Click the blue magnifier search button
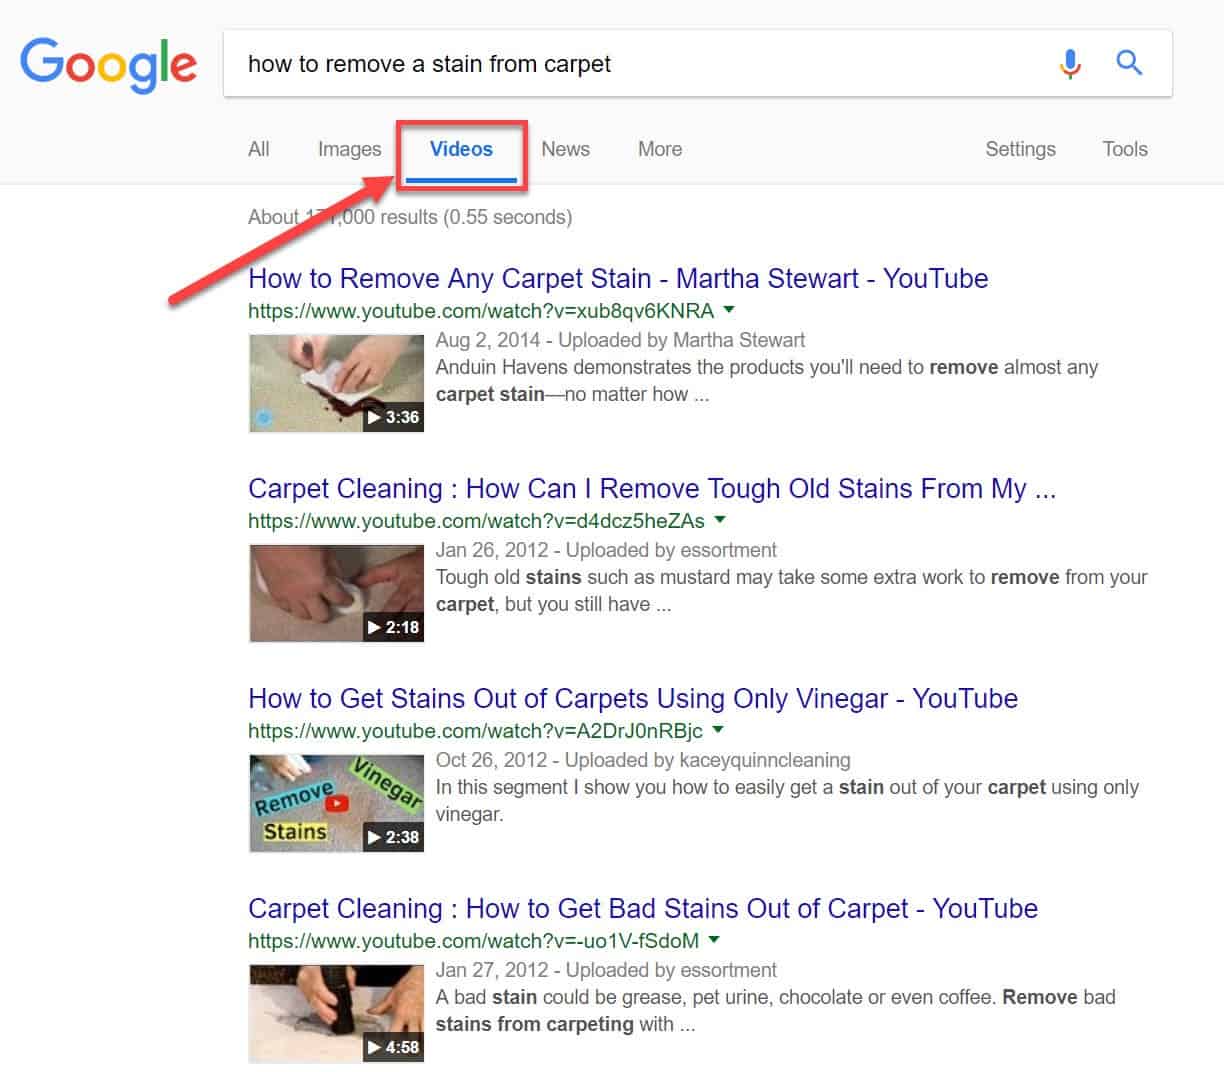Screen dimensions: 1224x1072 coord(1129,63)
